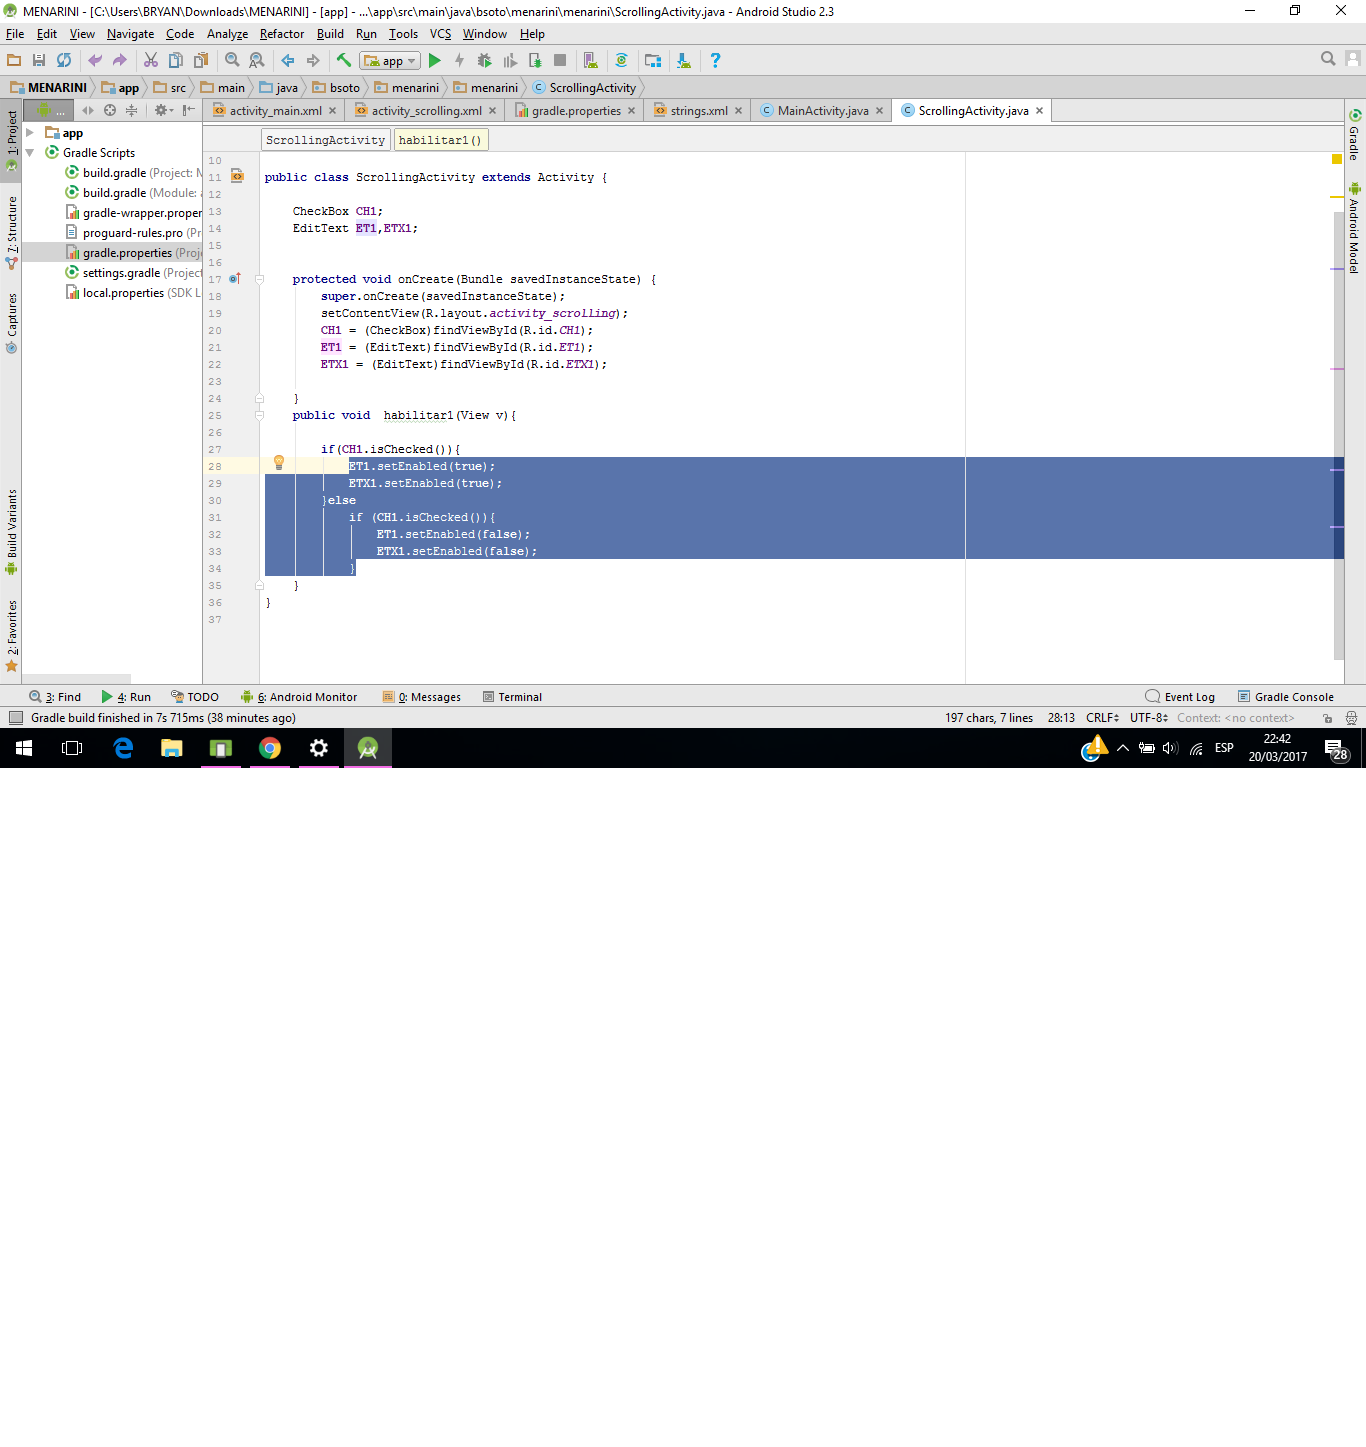Debug the app with the bug icon
1366x1447 pixels.
point(485,61)
